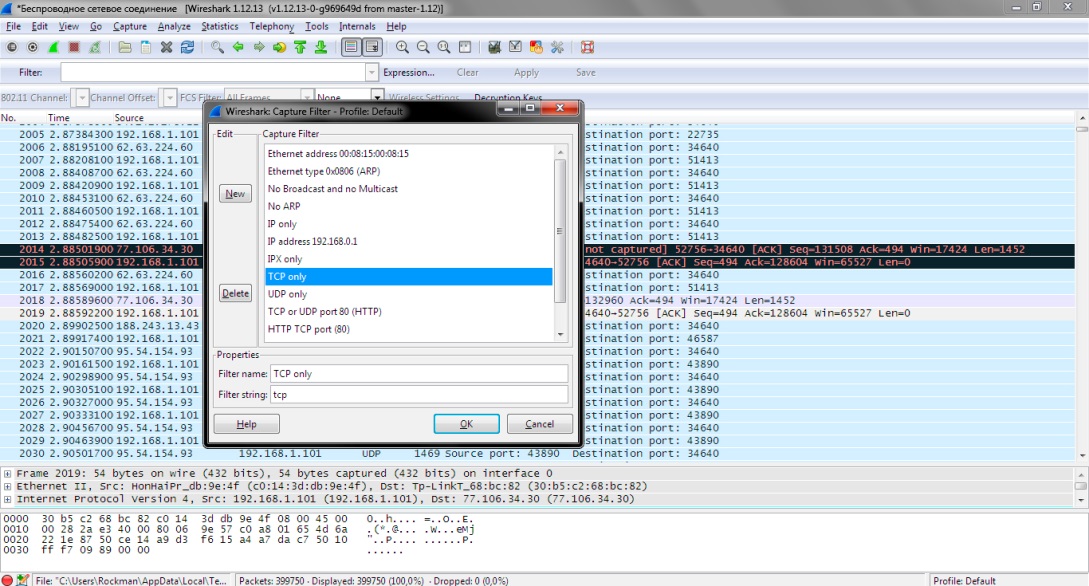Select 'IP address 192.168.0.1' filter

[x=409, y=242]
